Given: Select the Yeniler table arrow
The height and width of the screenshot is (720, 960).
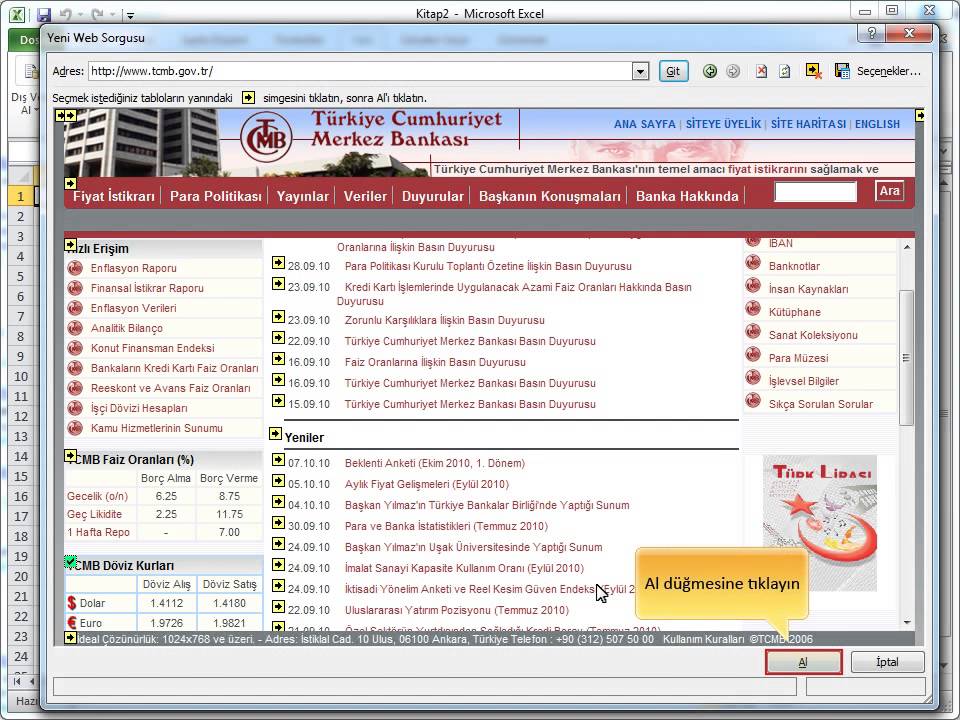Looking at the screenshot, I should [276, 433].
